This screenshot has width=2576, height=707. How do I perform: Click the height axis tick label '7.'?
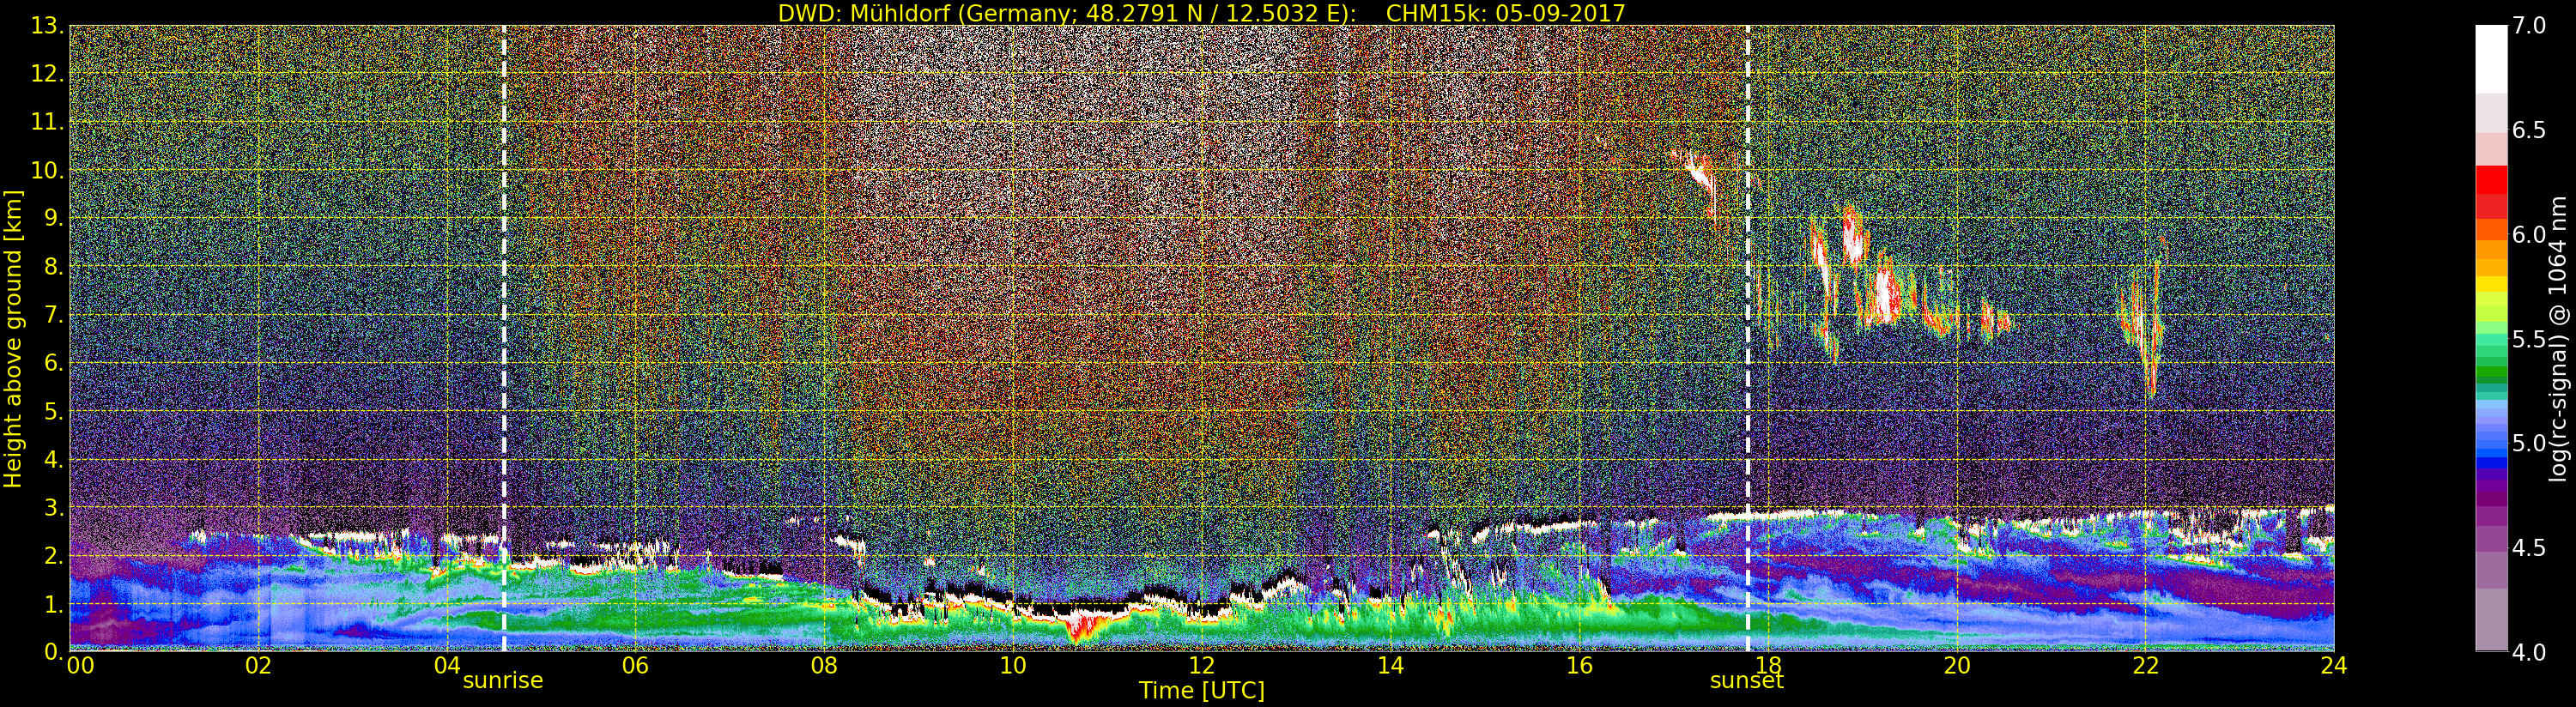click(53, 315)
